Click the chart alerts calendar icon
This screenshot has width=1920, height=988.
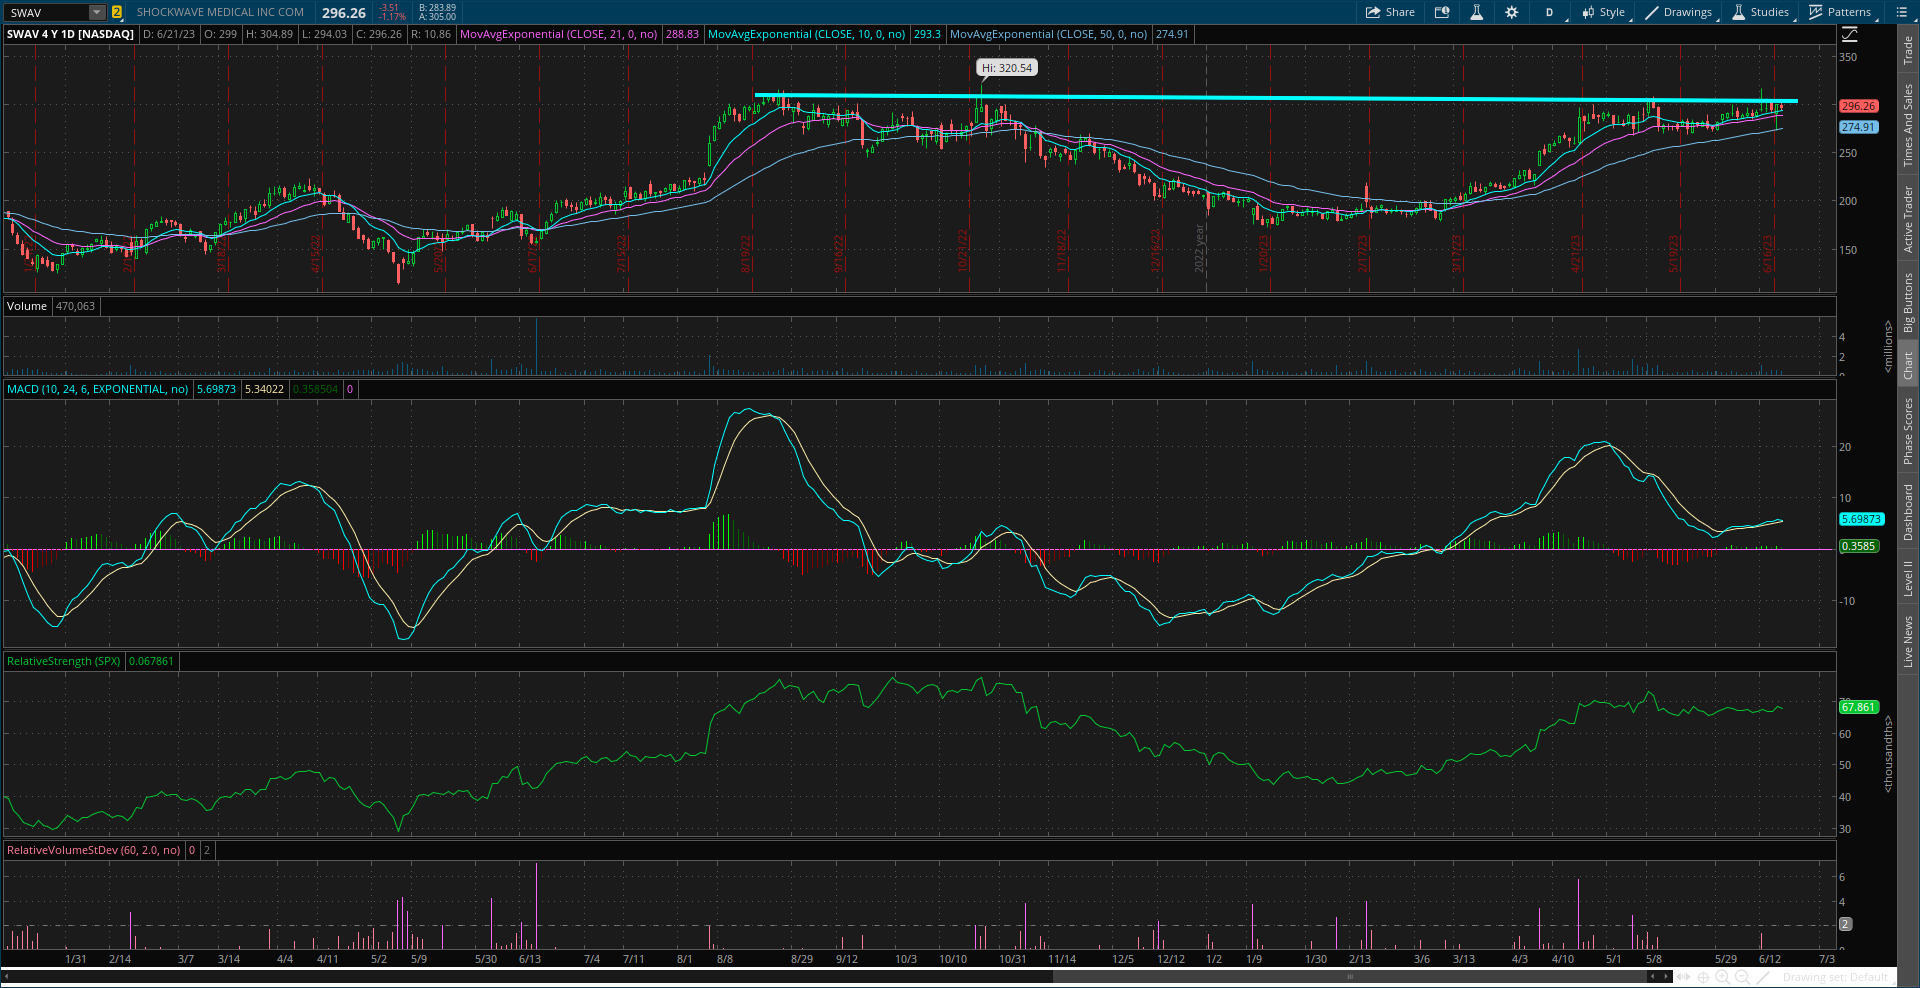[1442, 12]
